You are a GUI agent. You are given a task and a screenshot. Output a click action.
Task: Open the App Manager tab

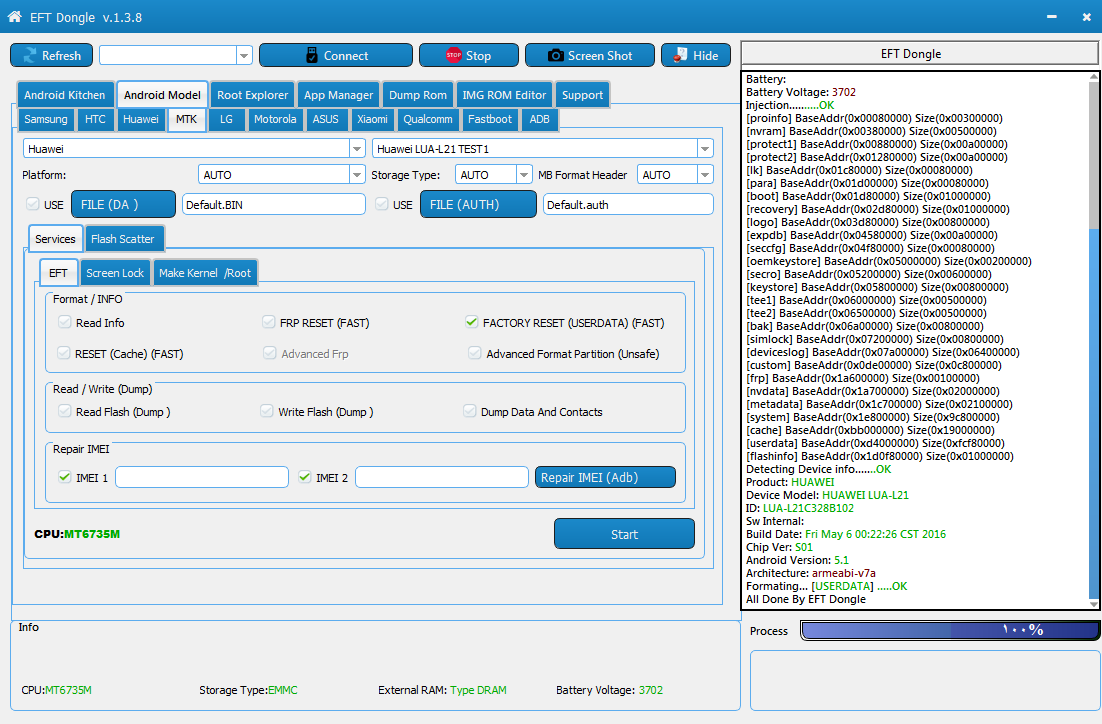[x=338, y=96]
